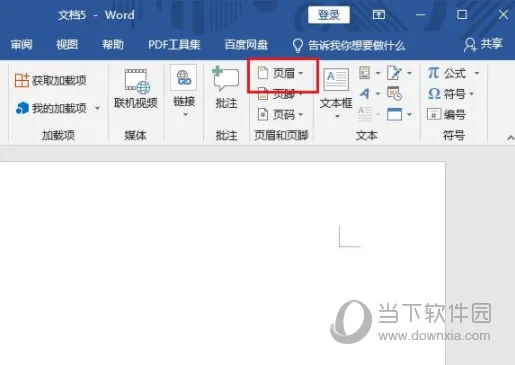Click inside the blank document page

point(222,263)
